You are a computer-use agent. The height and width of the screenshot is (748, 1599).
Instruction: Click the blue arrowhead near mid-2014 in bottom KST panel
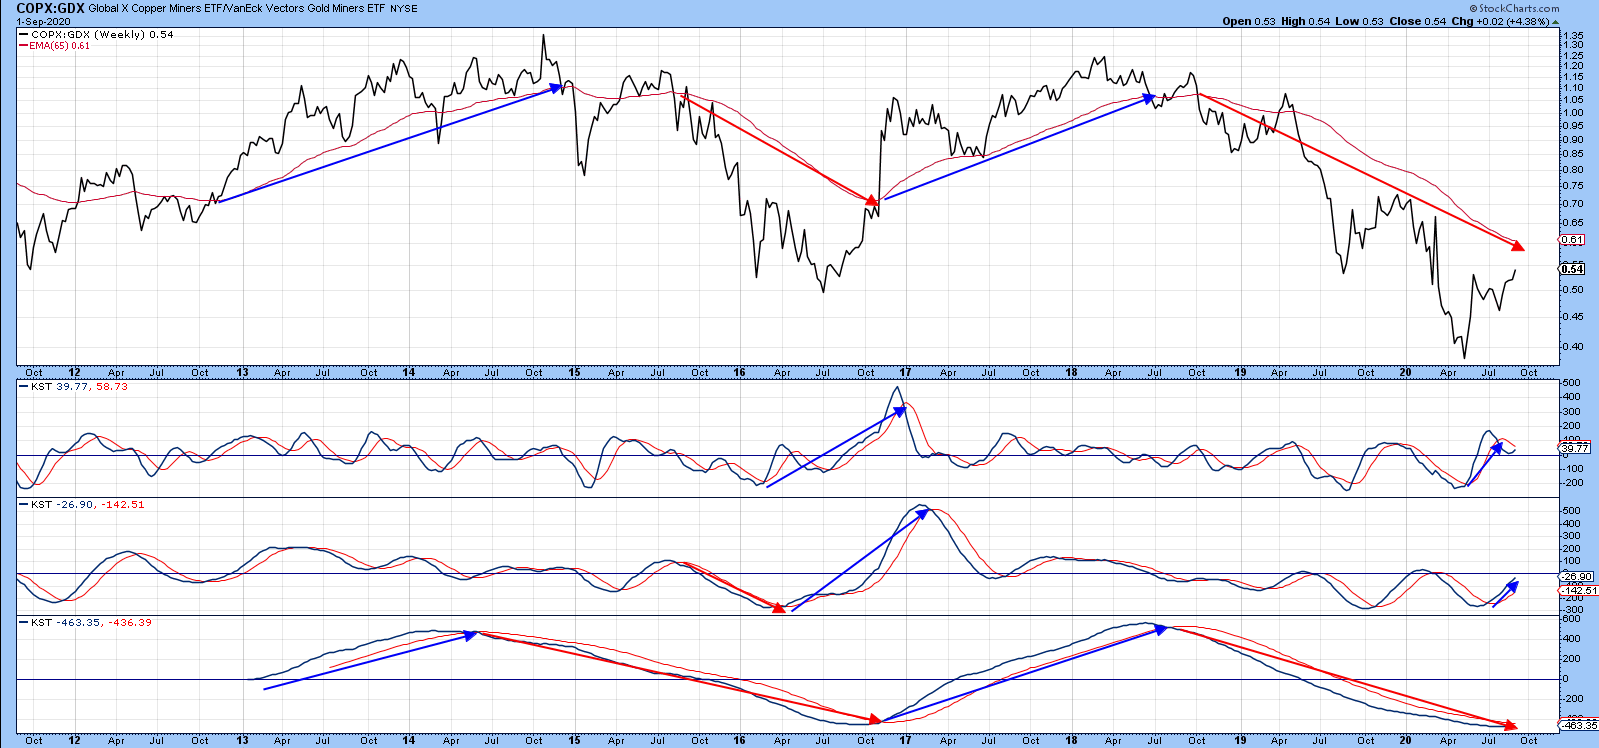(x=470, y=634)
